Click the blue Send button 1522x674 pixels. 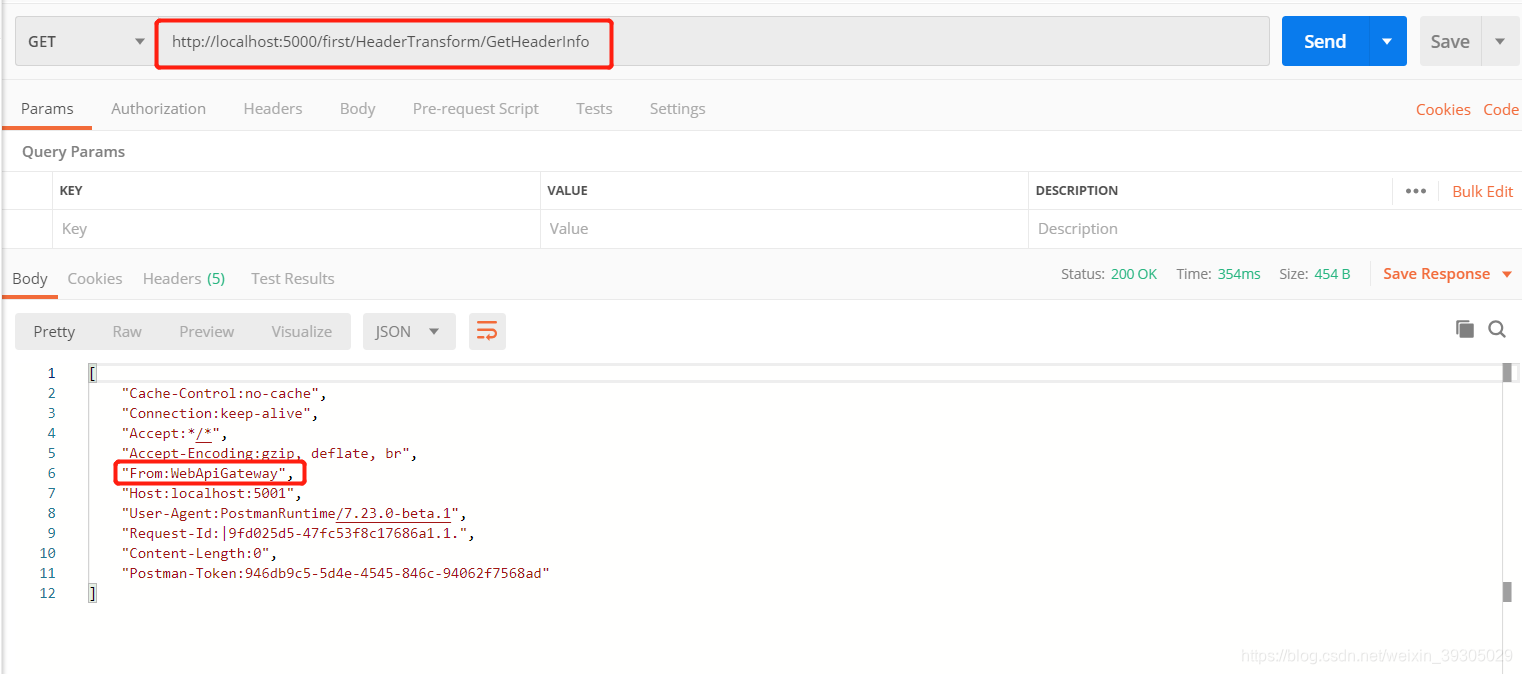(1325, 41)
